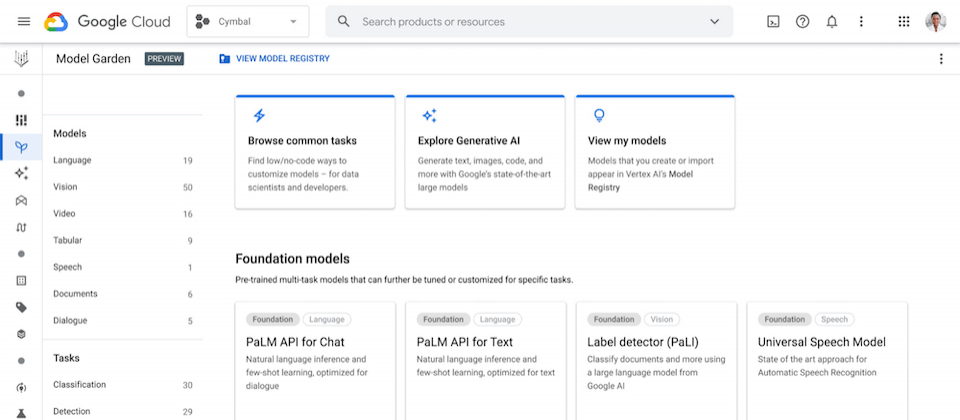
Task: Click the Foundation tag on PaLM API for Text
Action: (443, 320)
